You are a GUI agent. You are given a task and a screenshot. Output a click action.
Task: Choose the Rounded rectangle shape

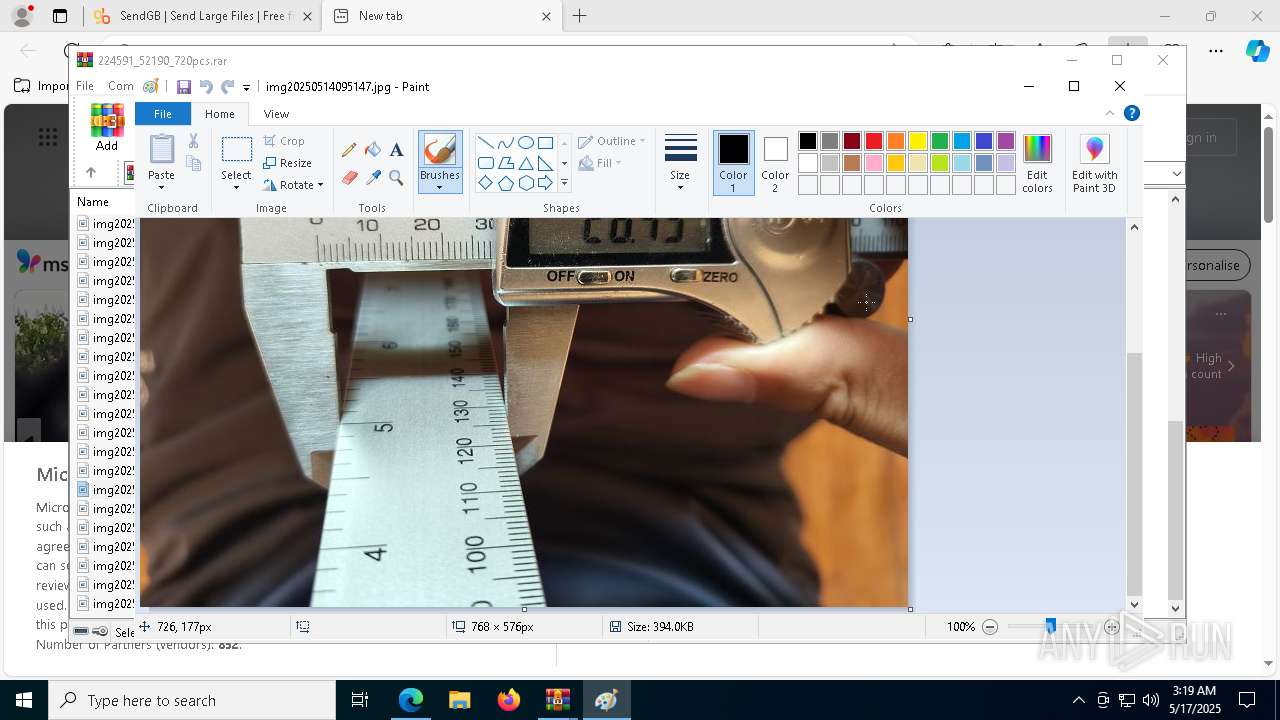pos(485,163)
